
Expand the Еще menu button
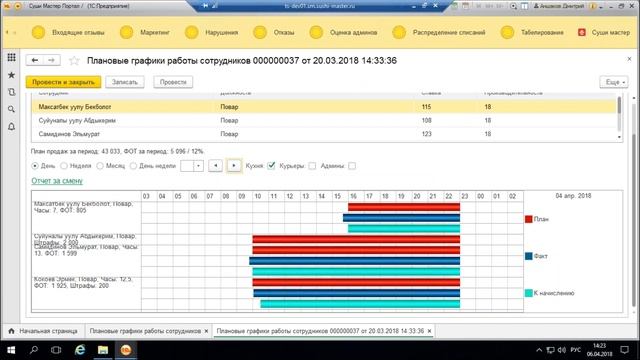coord(614,82)
